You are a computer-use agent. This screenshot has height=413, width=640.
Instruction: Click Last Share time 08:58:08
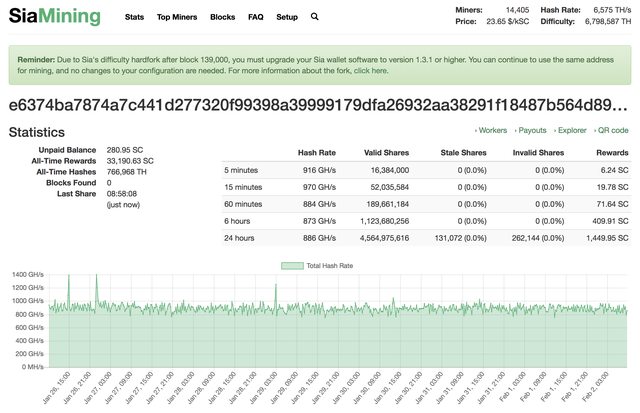pos(122,194)
